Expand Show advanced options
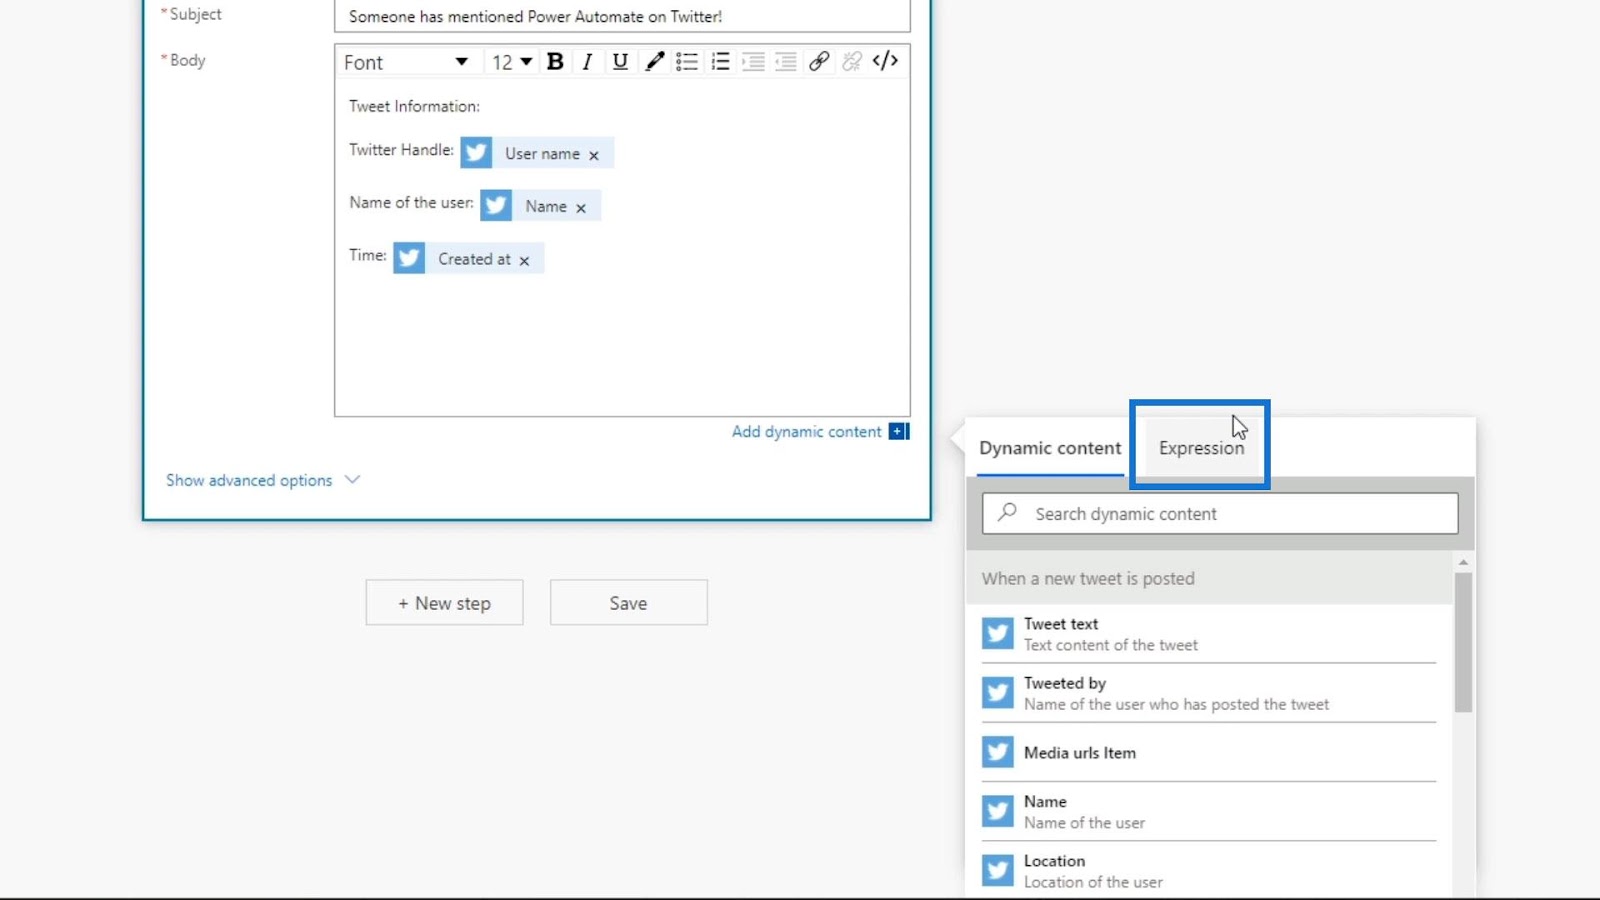Image resolution: width=1600 pixels, height=900 pixels. 249,480
